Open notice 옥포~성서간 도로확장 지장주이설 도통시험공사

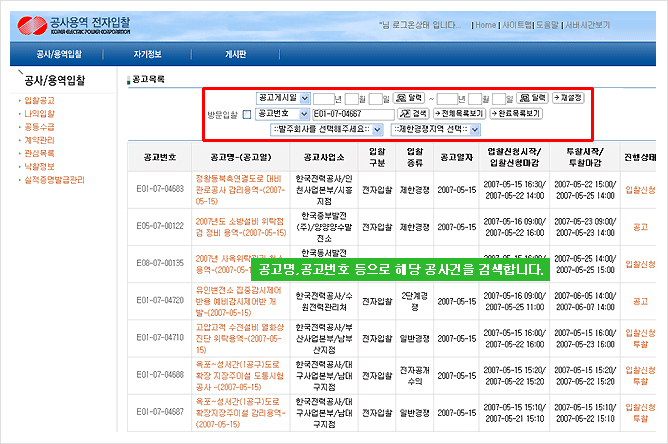click(x=239, y=376)
